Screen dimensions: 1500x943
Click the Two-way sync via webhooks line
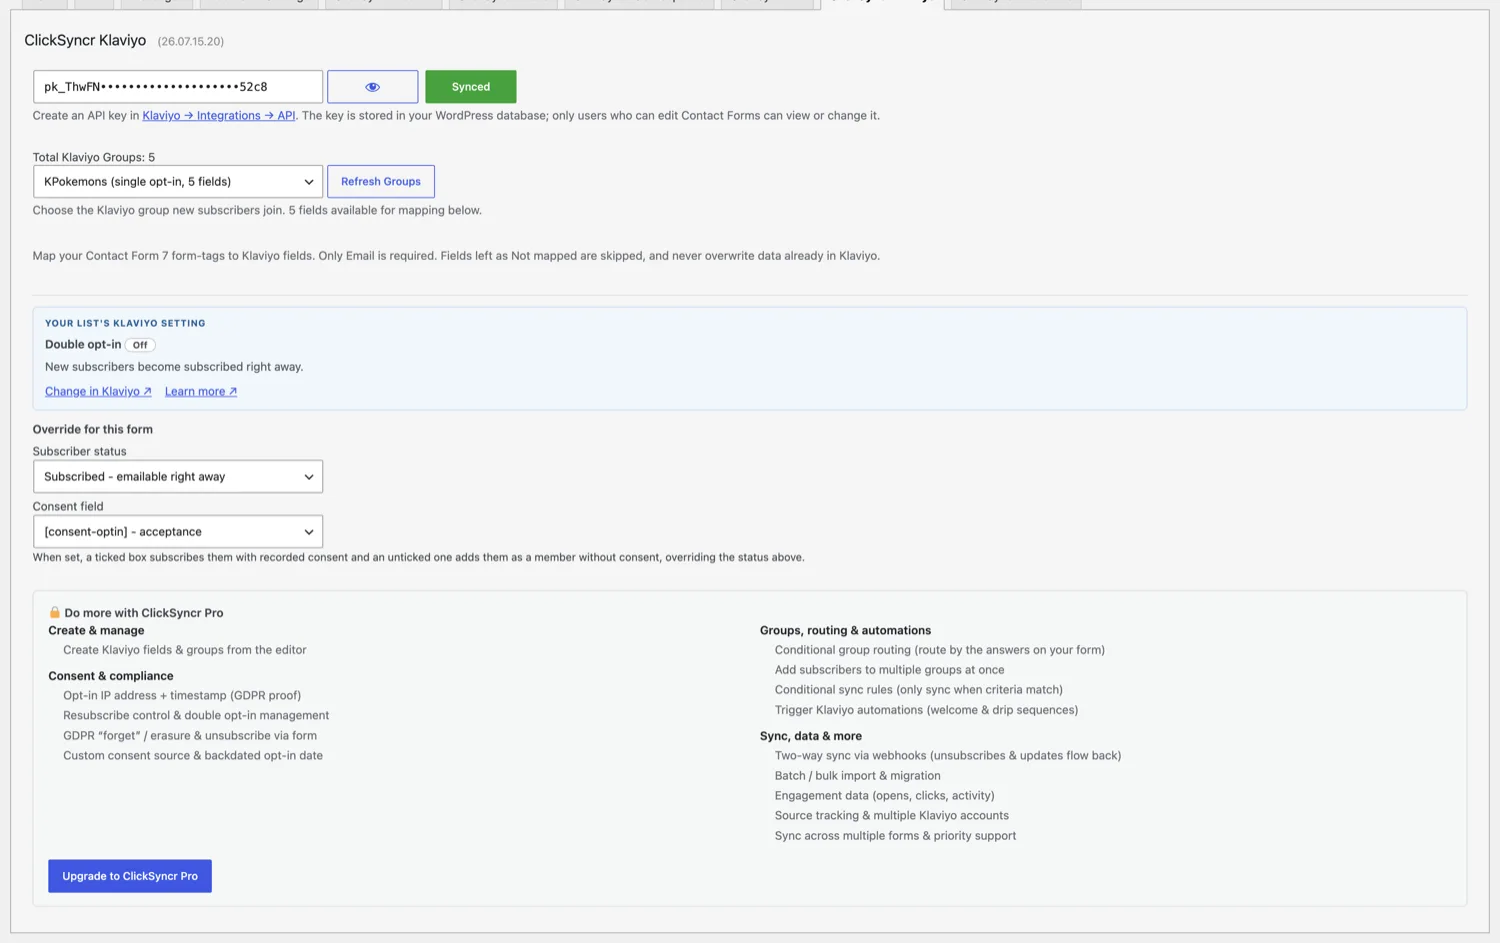point(948,756)
